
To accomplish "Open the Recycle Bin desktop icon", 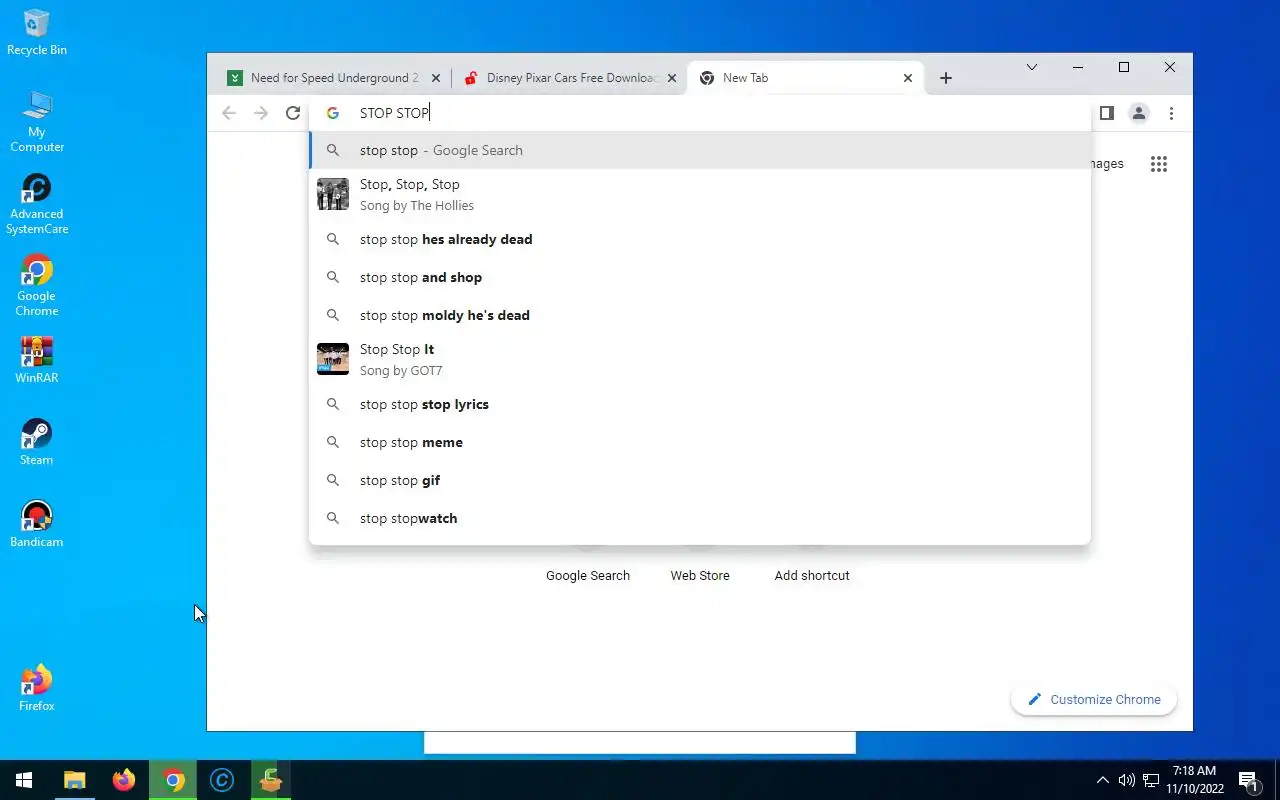I will tap(37, 32).
